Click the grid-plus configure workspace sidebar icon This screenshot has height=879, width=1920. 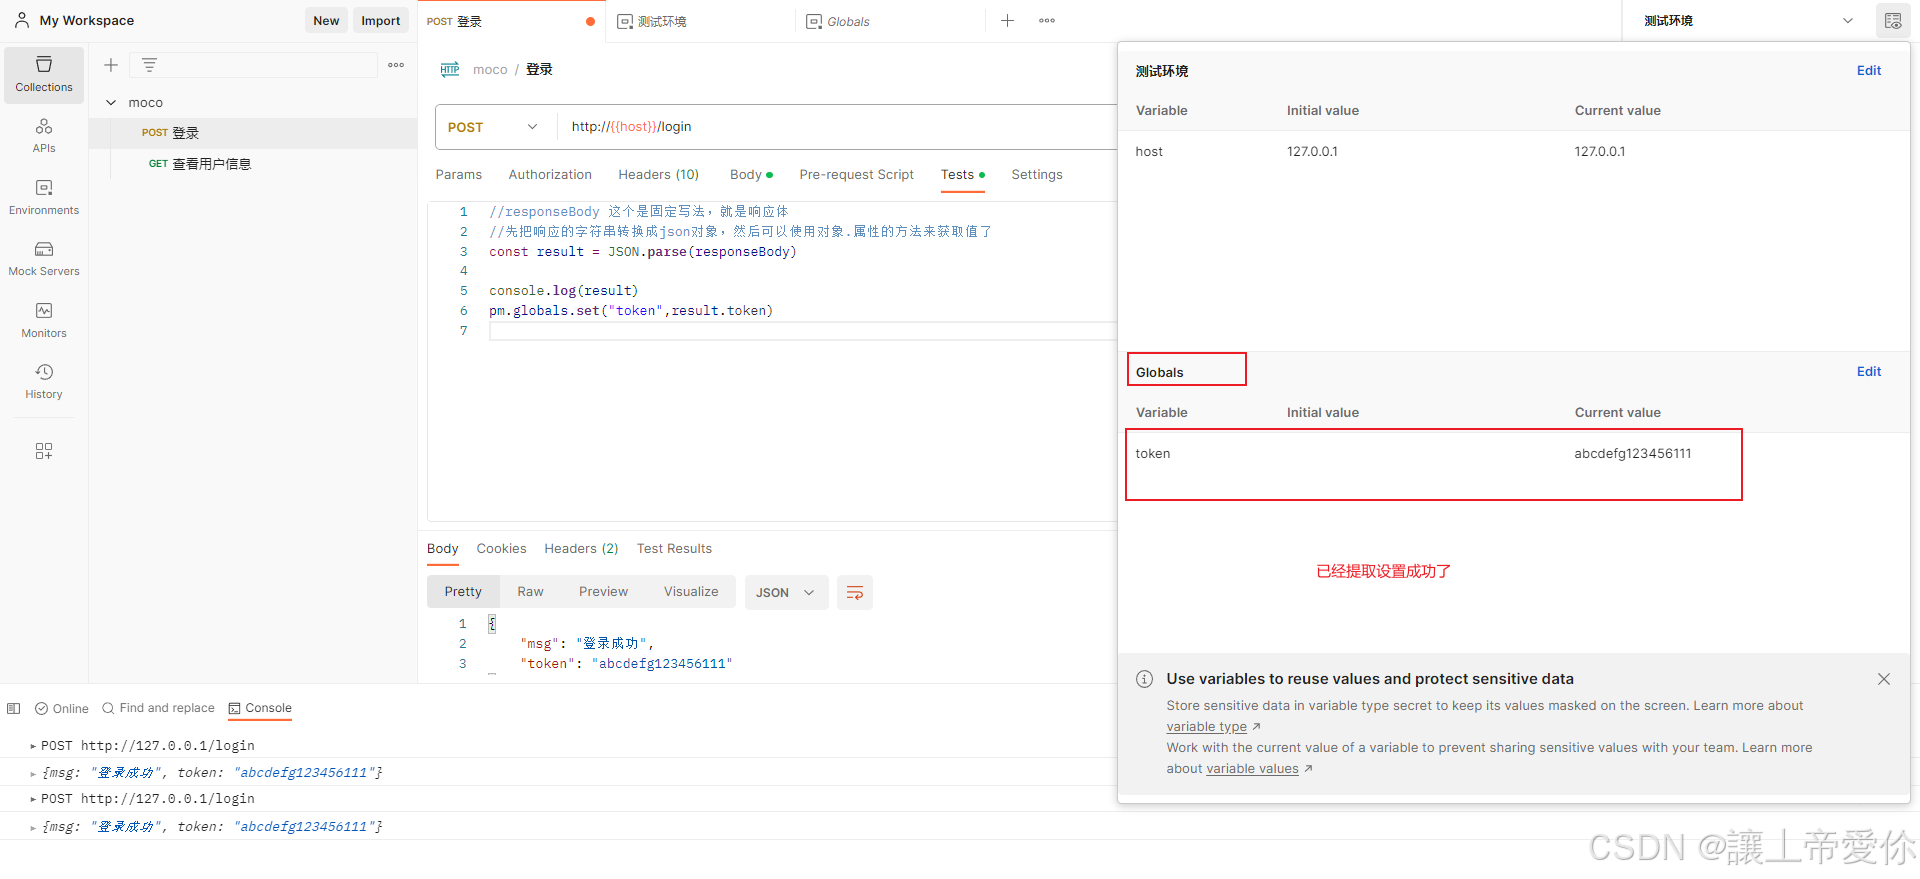point(44,451)
